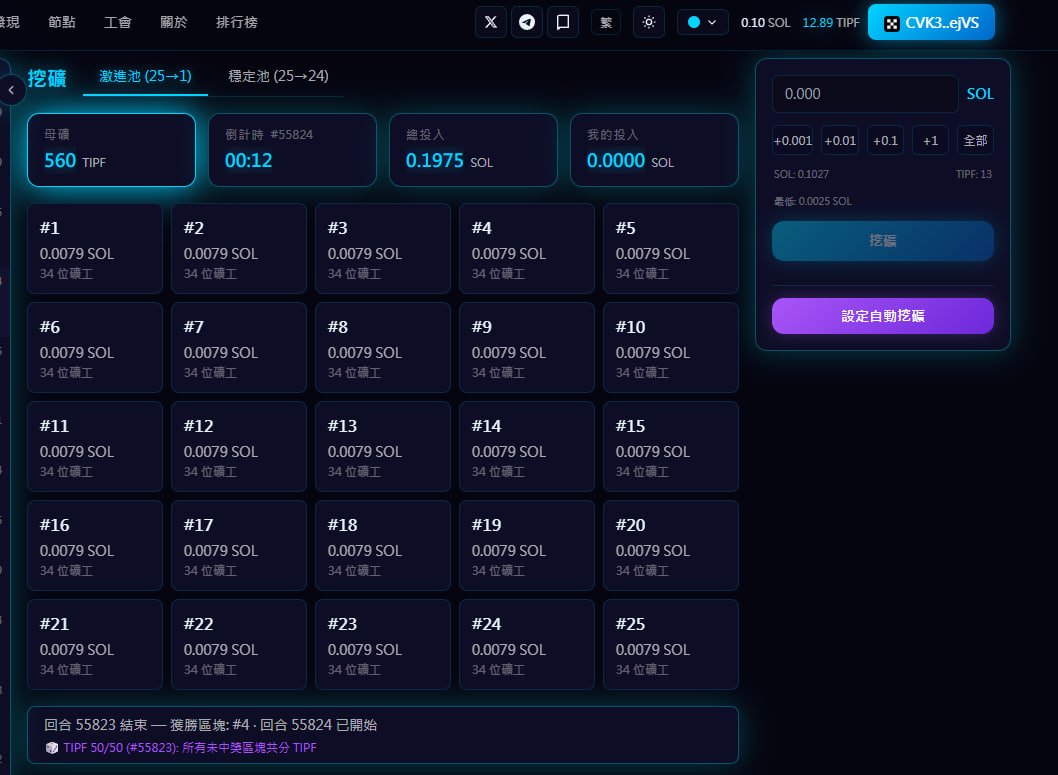Click the round result text 回合 55823 結束
The width and height of the screenshot is (1058, 775).
coord(96,725)
